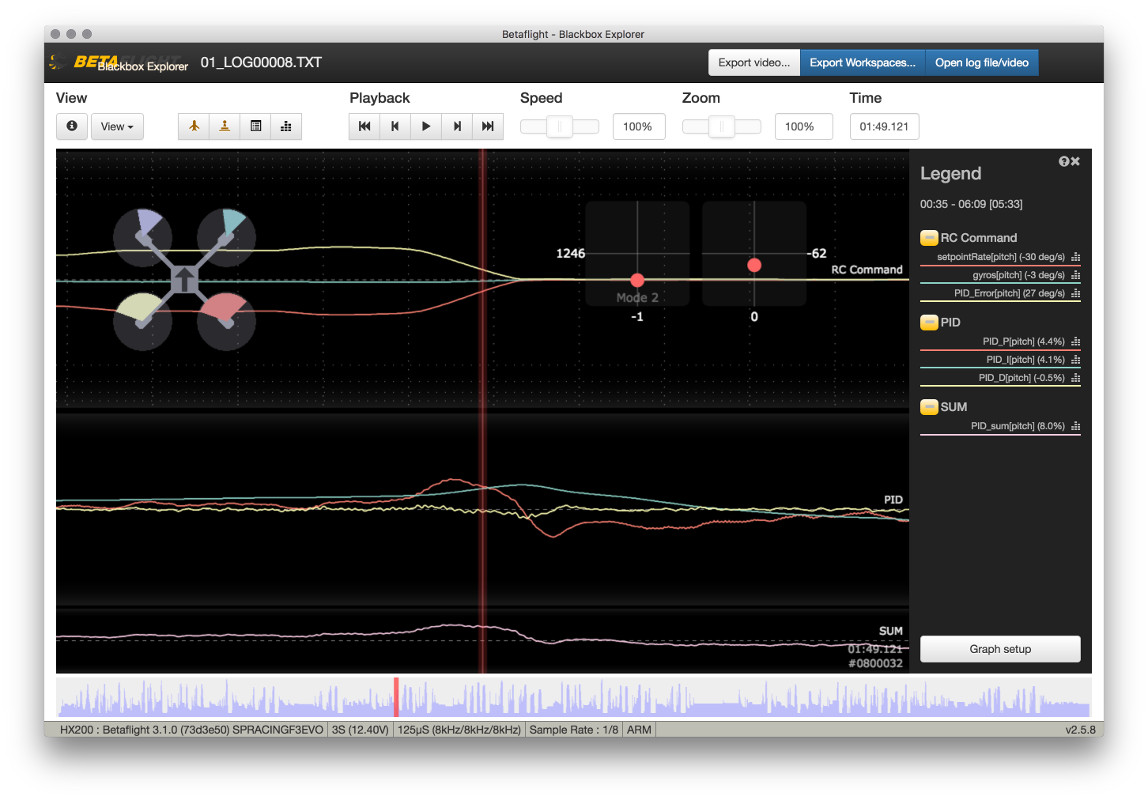Click the file name 01_LOG00008.TXT
Viewport: 1148px width, 800px height.
261,63
